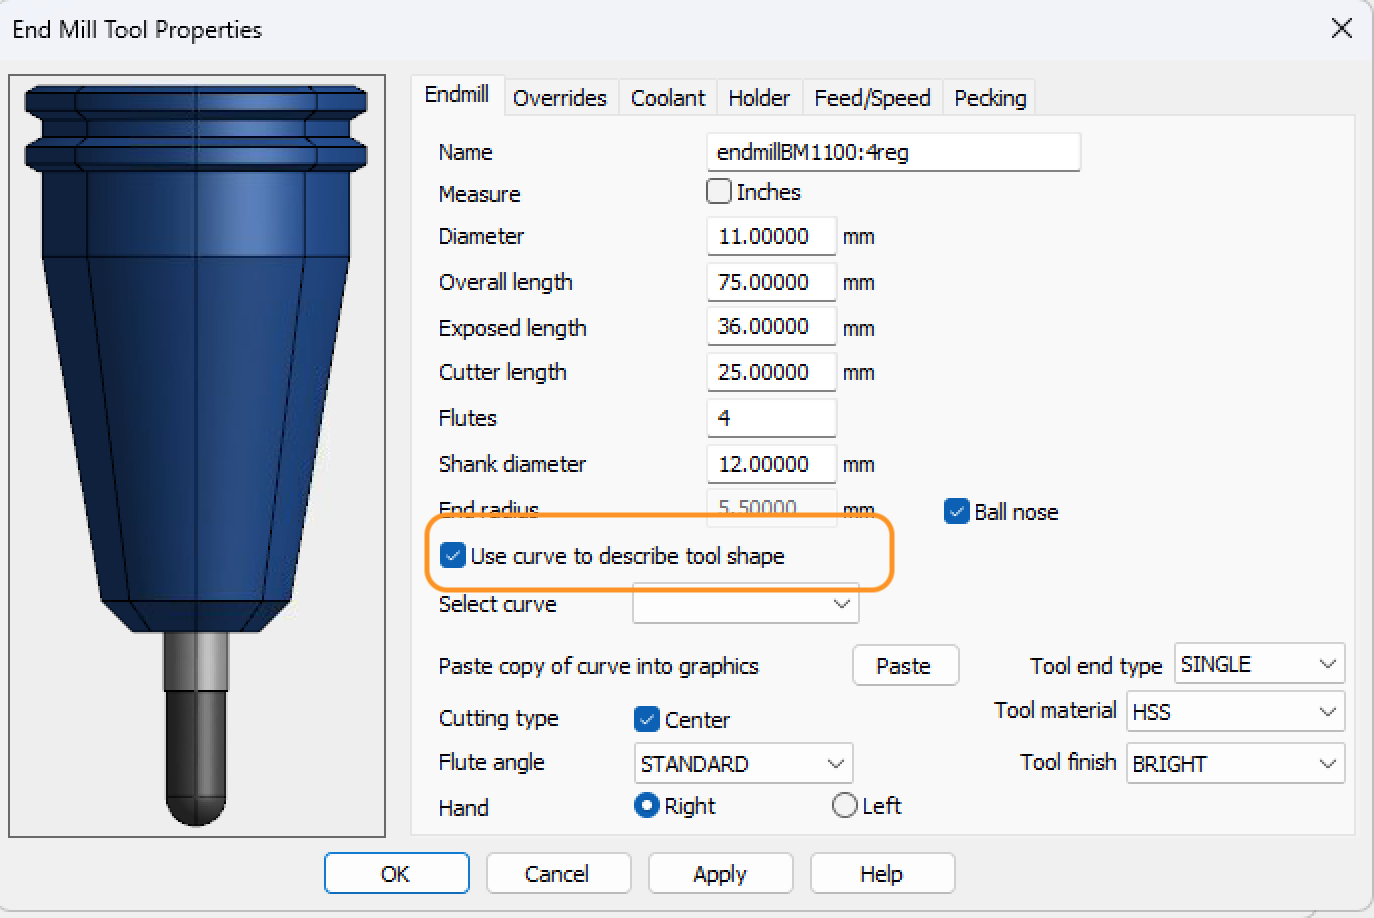
Task: Enable the Inches measure checkbox
Action: click(x=718, y=191)
